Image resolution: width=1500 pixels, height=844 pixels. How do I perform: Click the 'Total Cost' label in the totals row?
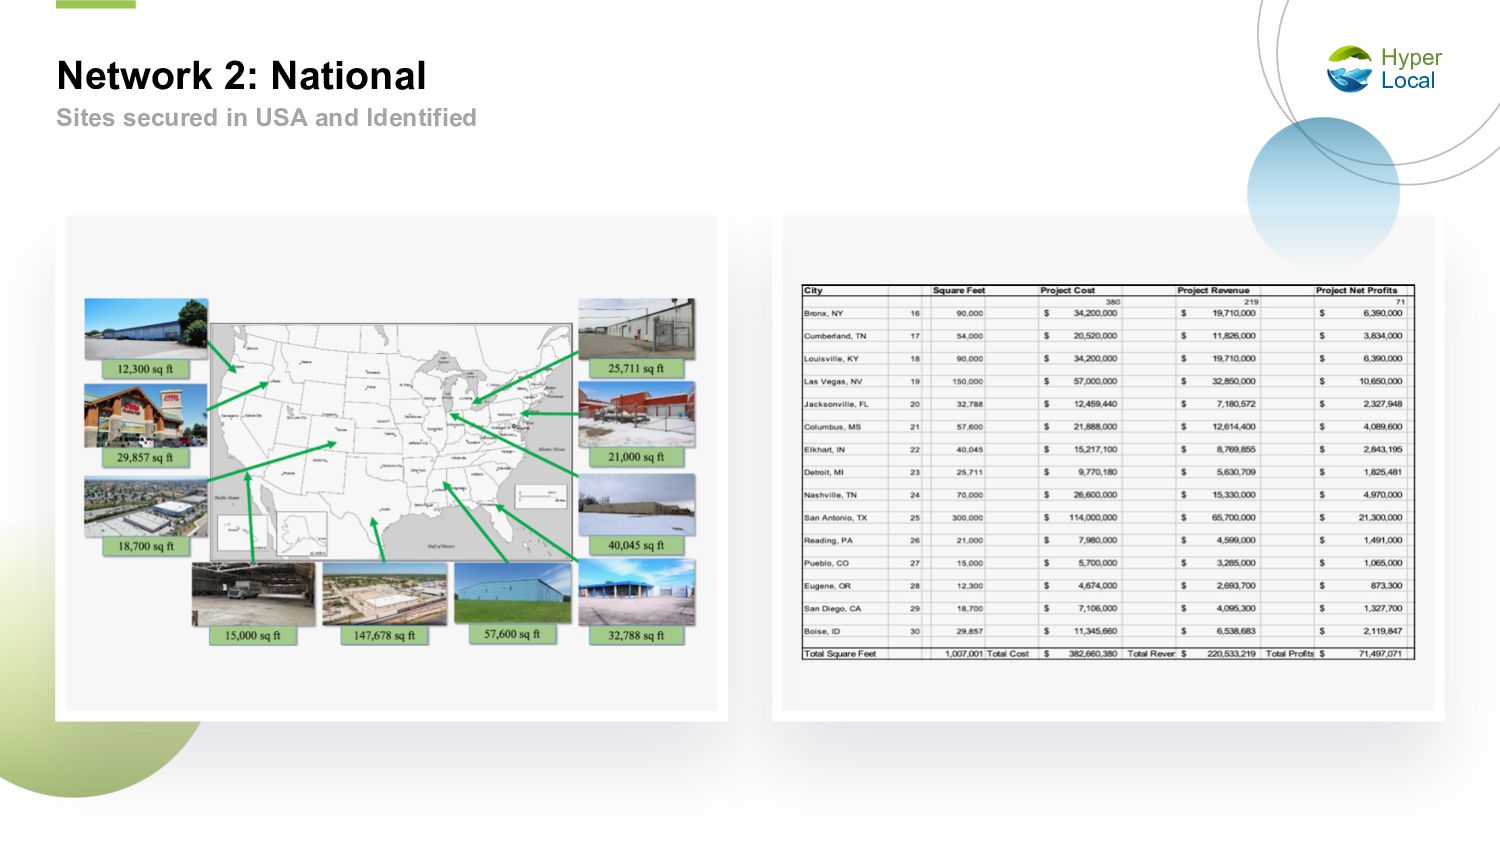pyautogui.click(x=1008, y=654)
